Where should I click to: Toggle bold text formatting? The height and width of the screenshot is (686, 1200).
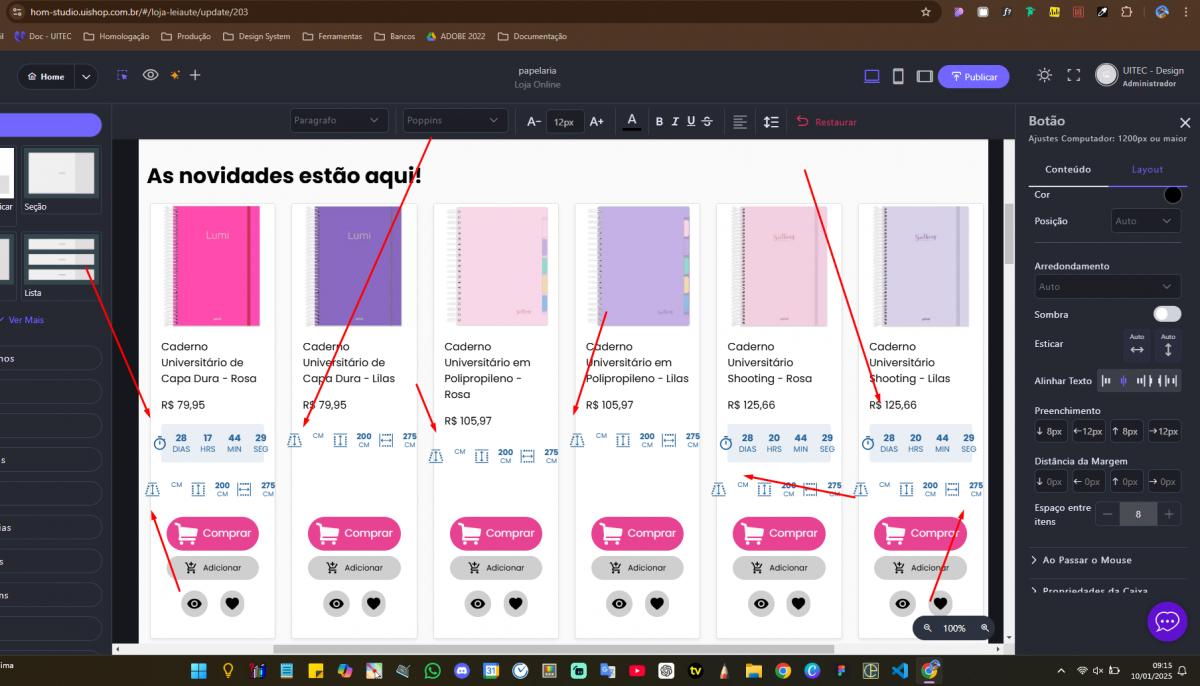(x=659, y=122)
